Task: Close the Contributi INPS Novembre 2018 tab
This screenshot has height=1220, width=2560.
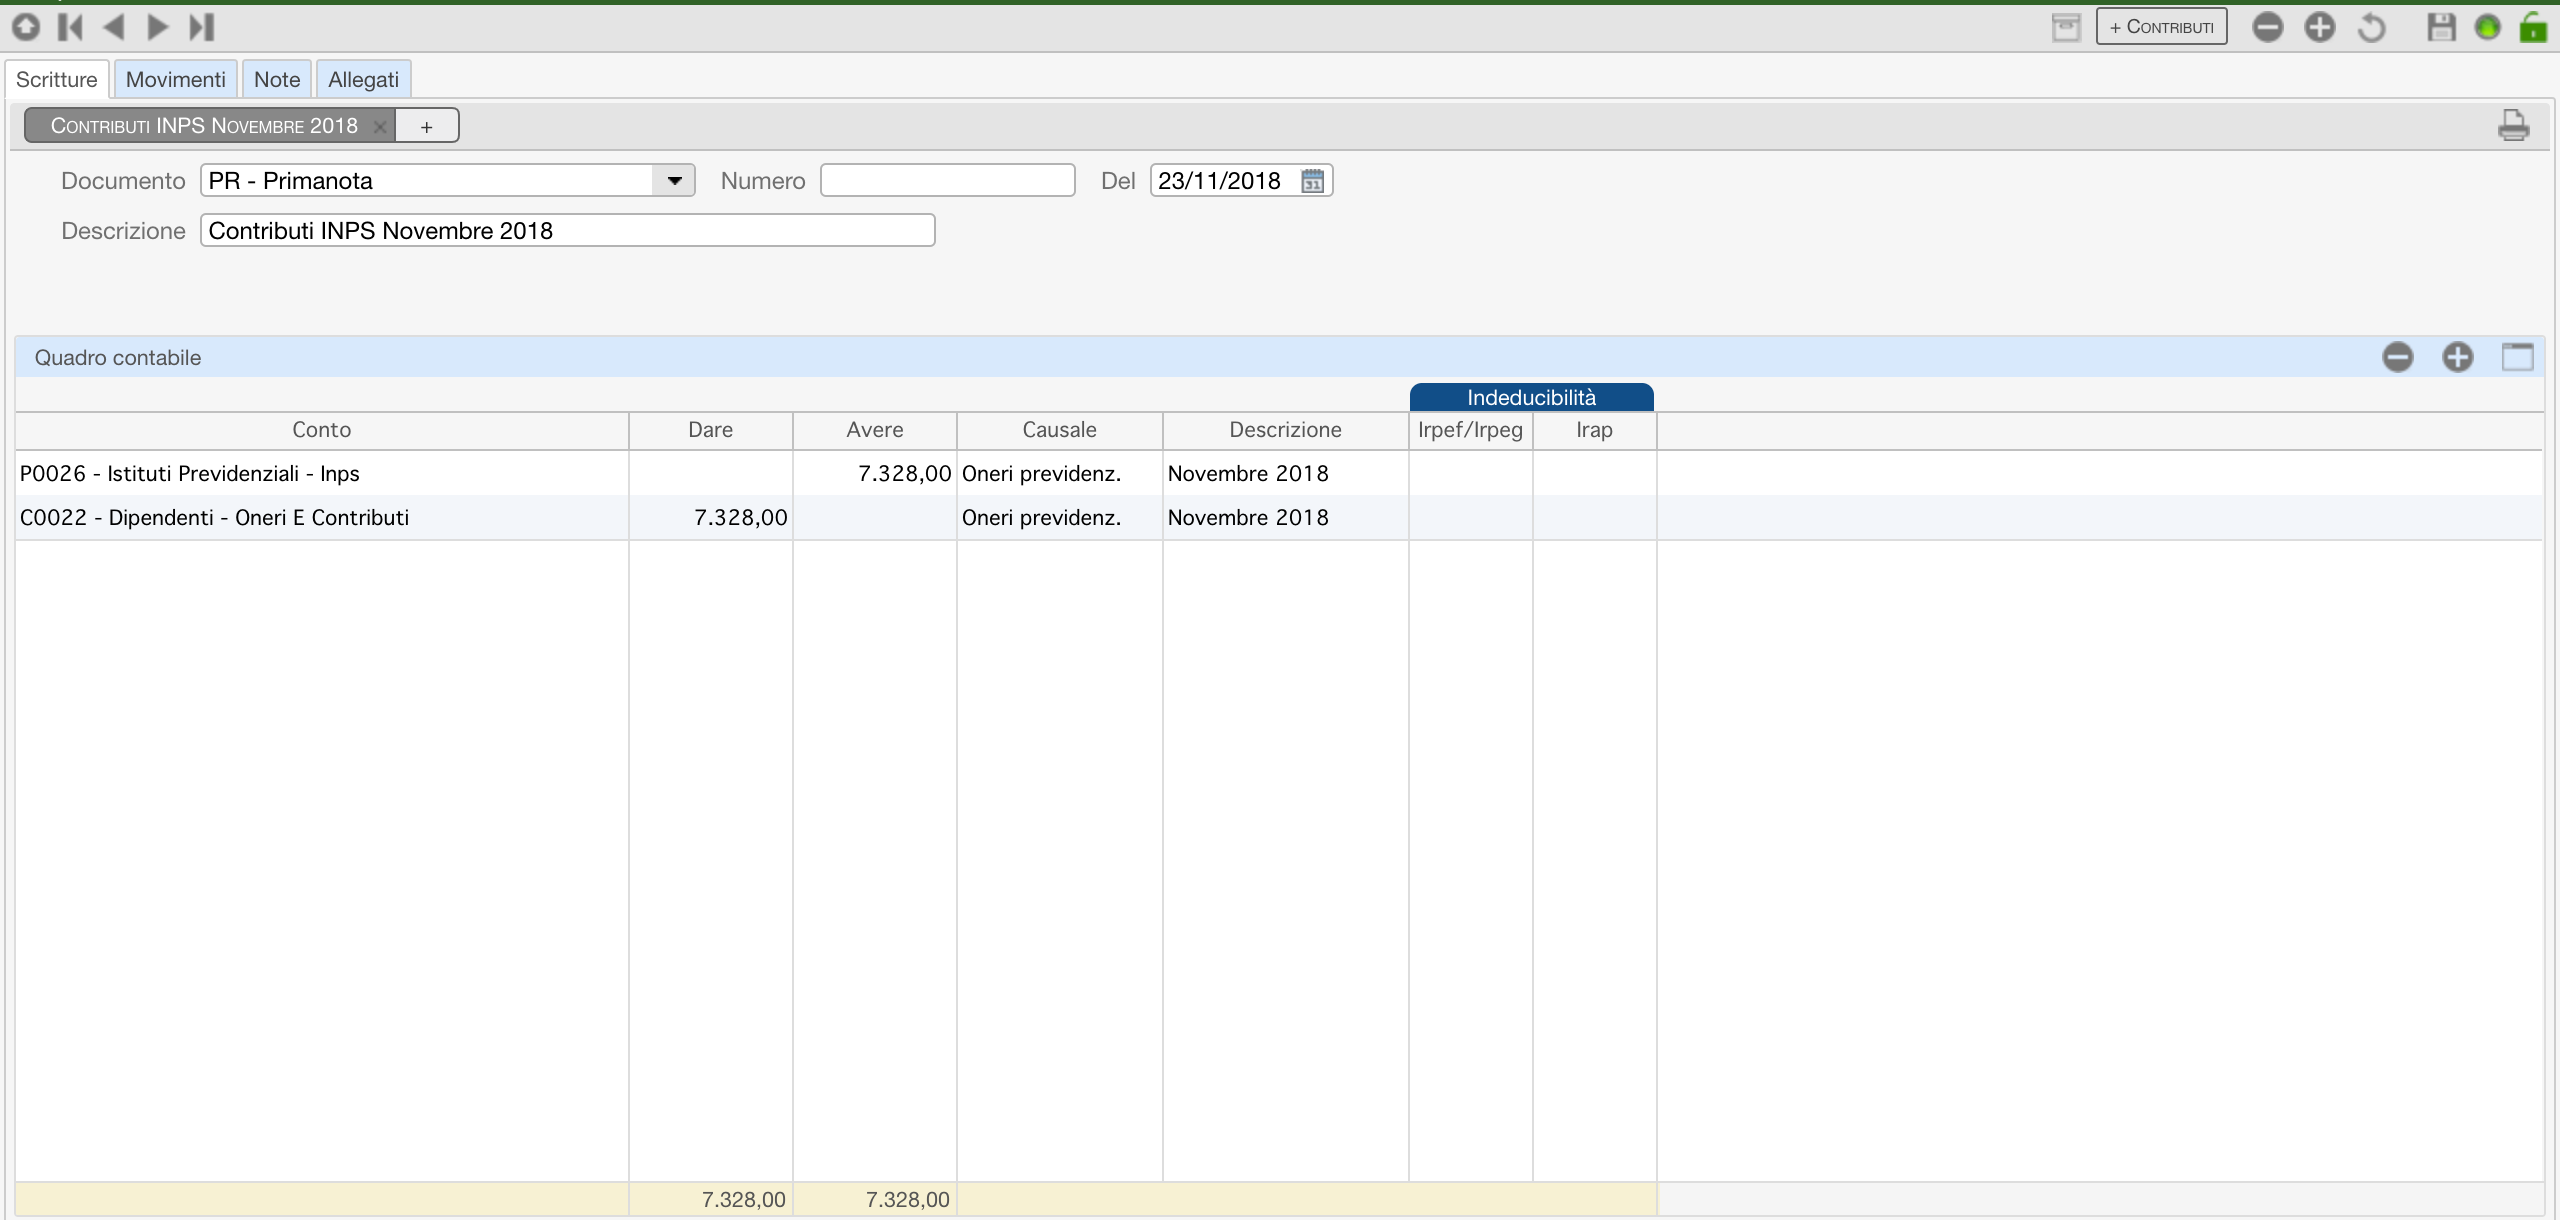Action: pyautogui.click(x=380, y=127)
